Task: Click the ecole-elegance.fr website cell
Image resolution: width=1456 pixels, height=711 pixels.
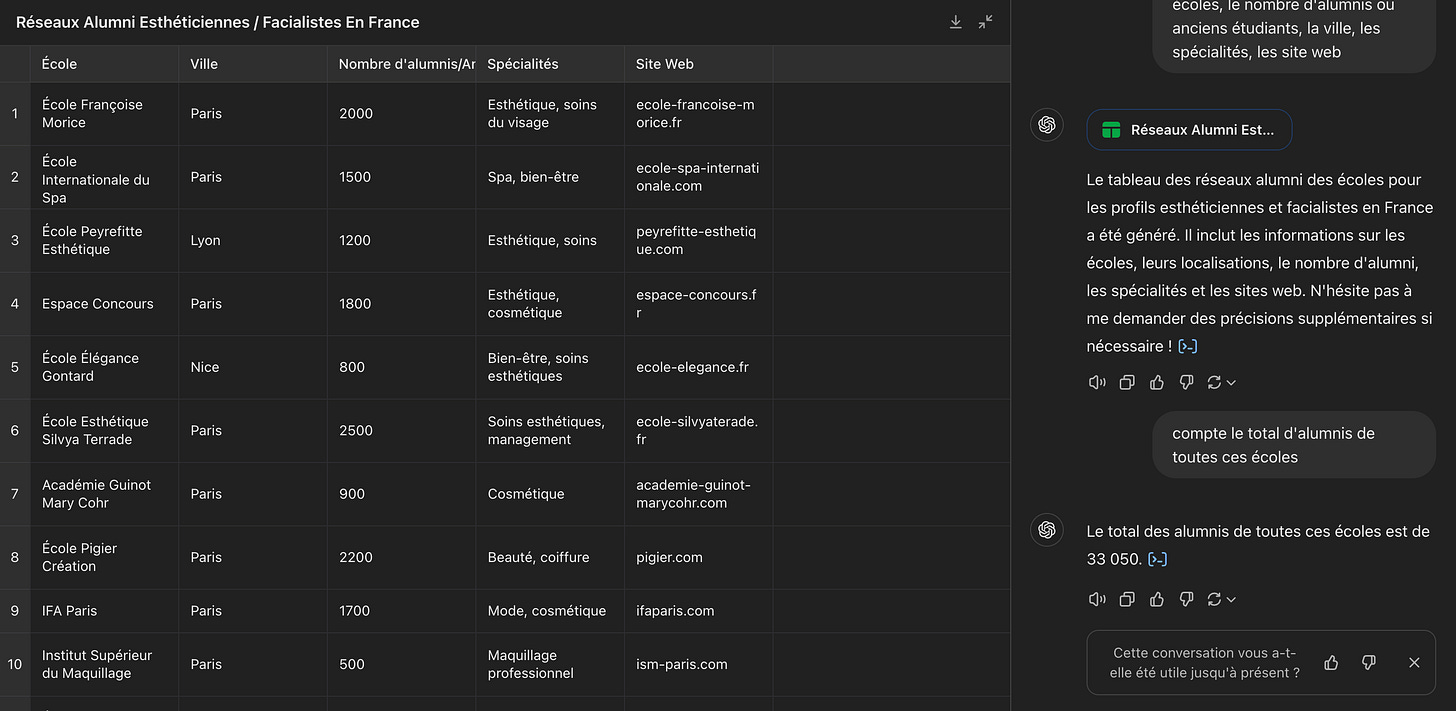Action: coord(699,367)
